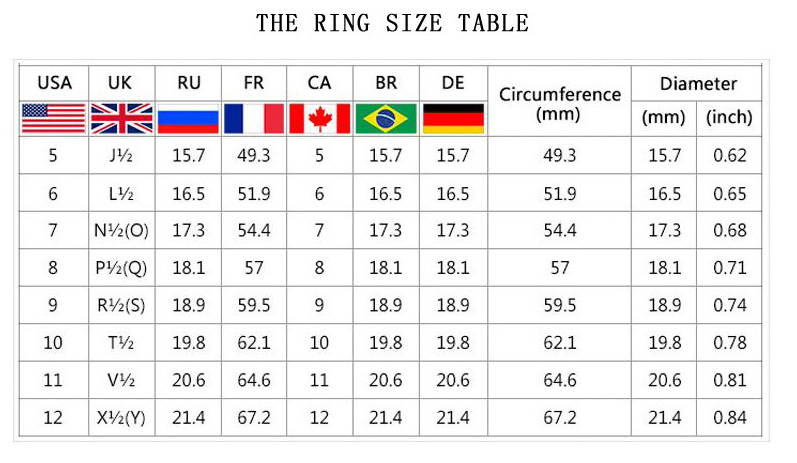The image size is (797, 463).
Task: Click the French flag icon
Action: (254, 119)
